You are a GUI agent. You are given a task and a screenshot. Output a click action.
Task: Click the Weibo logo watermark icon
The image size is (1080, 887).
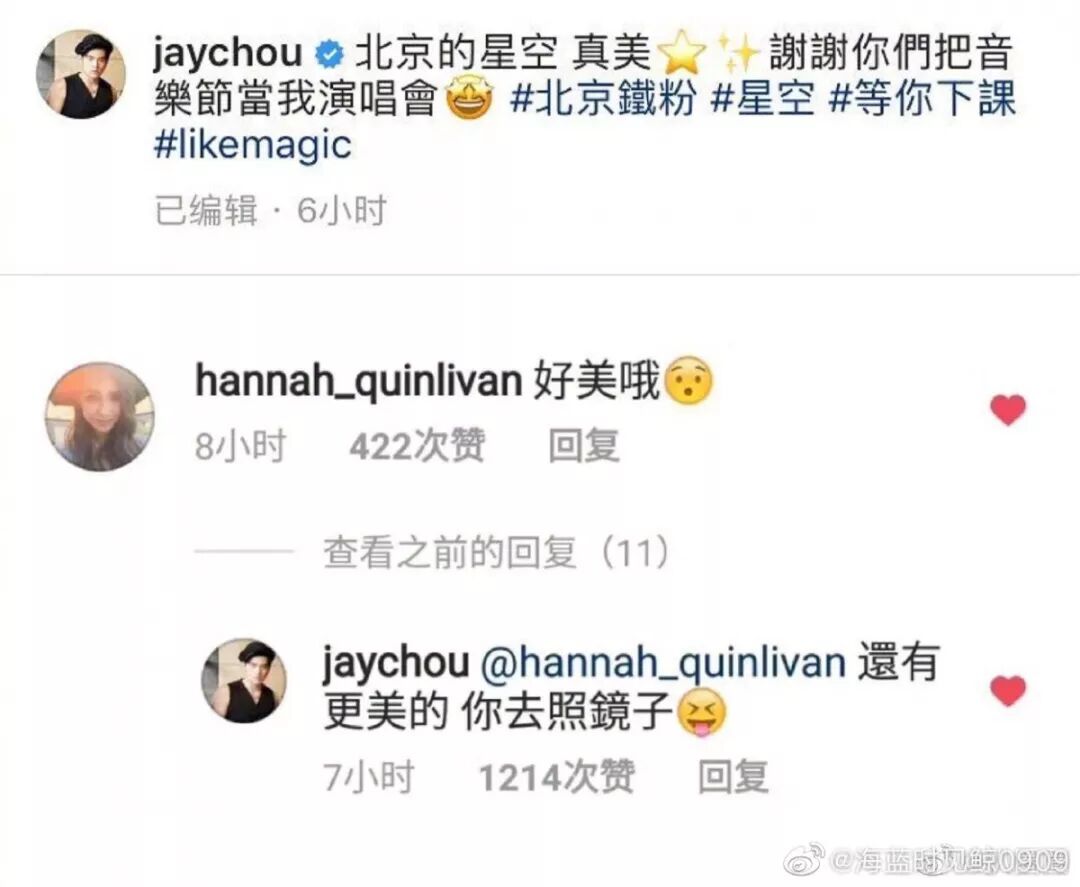tap(806, 858)
